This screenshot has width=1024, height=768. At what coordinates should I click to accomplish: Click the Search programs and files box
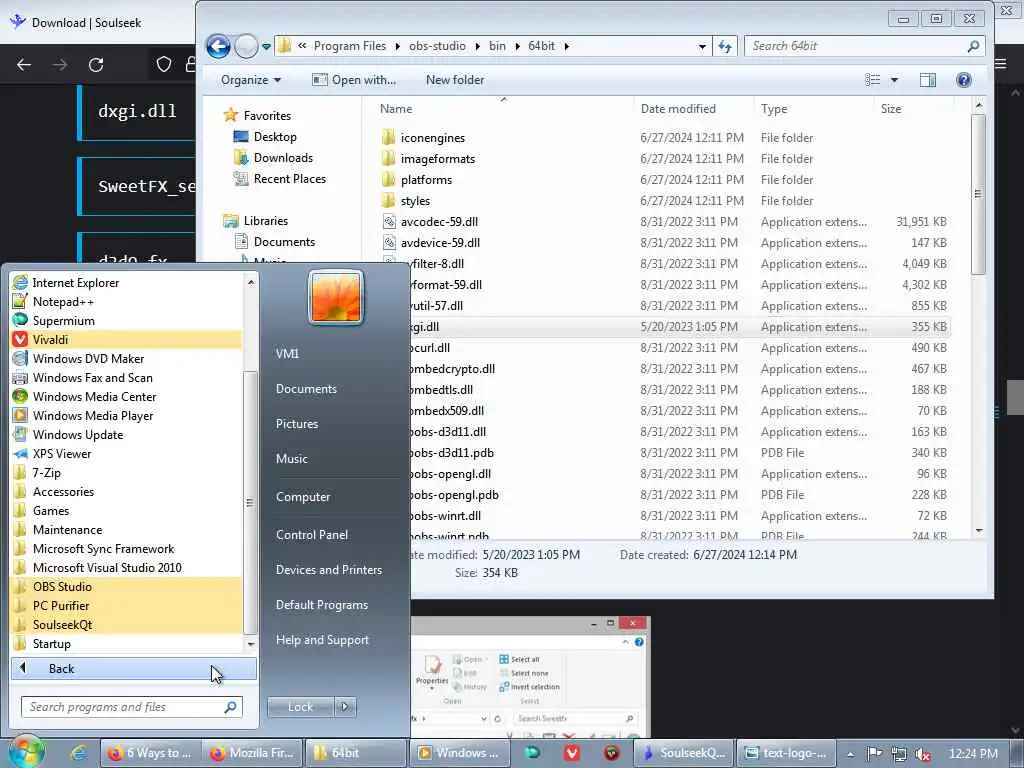click(132, 707)
